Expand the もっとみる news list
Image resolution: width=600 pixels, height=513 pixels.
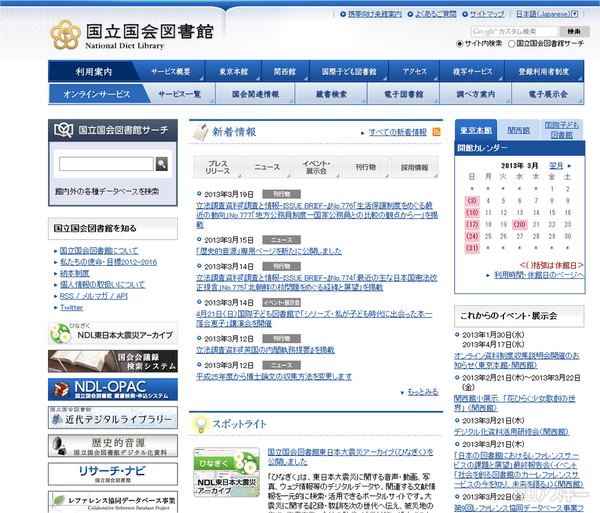(x=422, y=392)
